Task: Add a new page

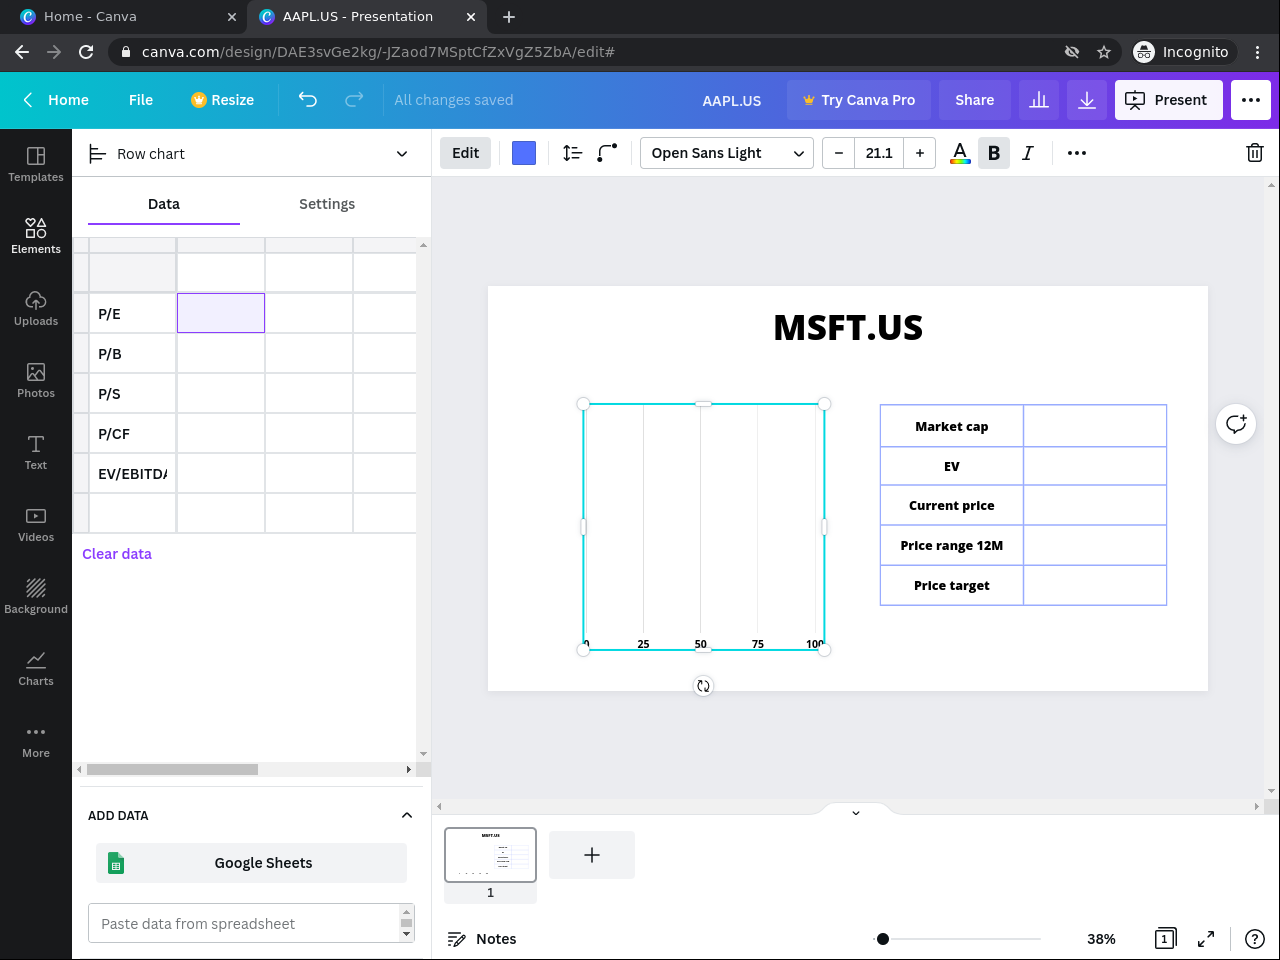Action: [x=592, y=855]
